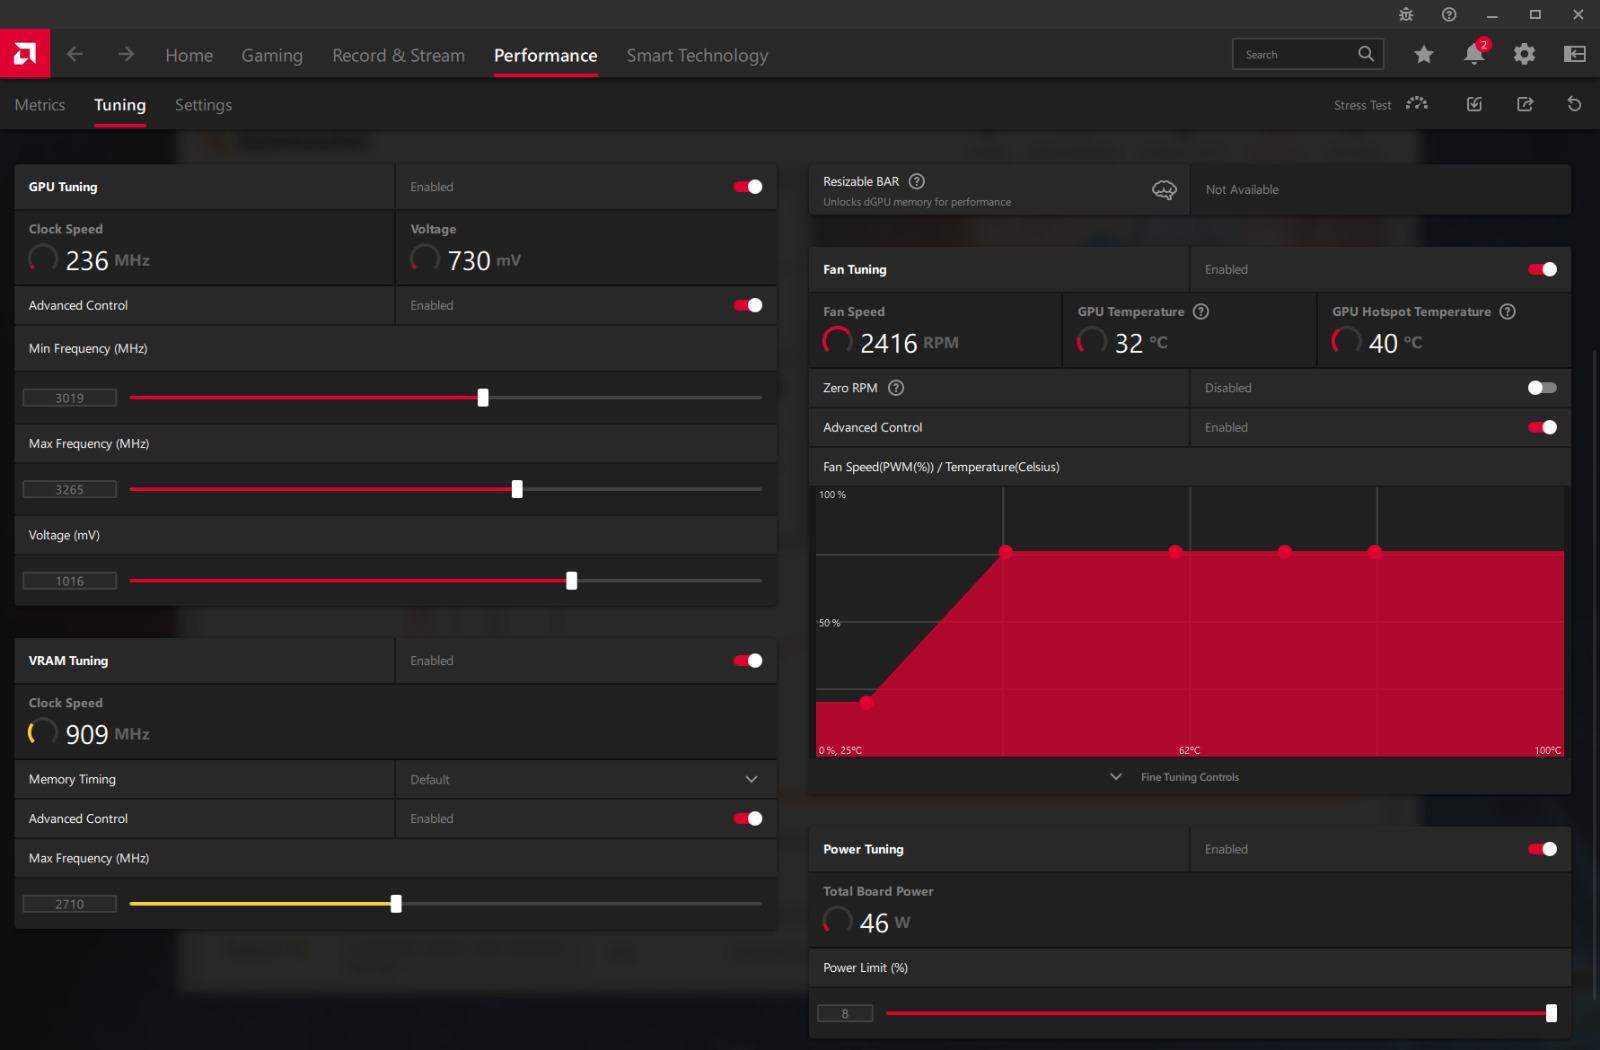Toggle VRAM Advanced Control switch
This screenshot has height=1050, width=1600.
748,818
